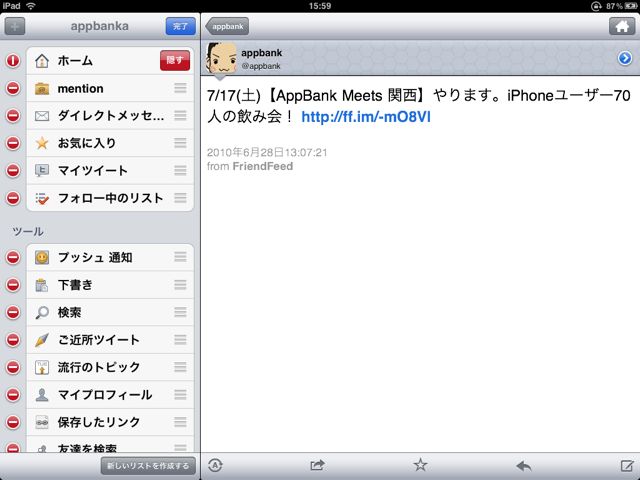The height and width of the screenshot is (480, 640).
Task: Tap red minus delete circle beside mention
Action: coord(13,88)
